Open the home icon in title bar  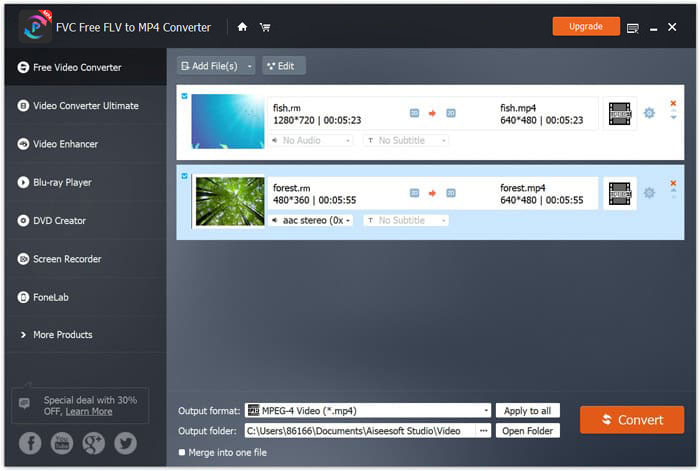[x=242, y=27]
